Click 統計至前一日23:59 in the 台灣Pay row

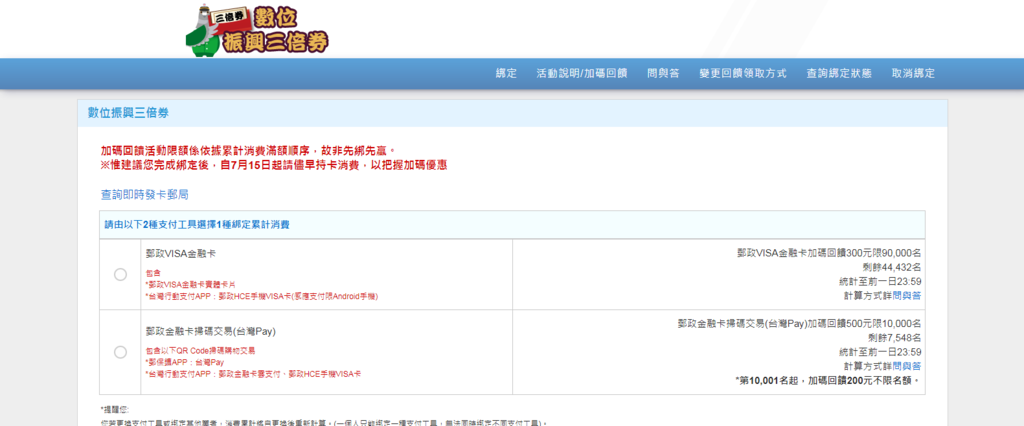pos(880,352)
